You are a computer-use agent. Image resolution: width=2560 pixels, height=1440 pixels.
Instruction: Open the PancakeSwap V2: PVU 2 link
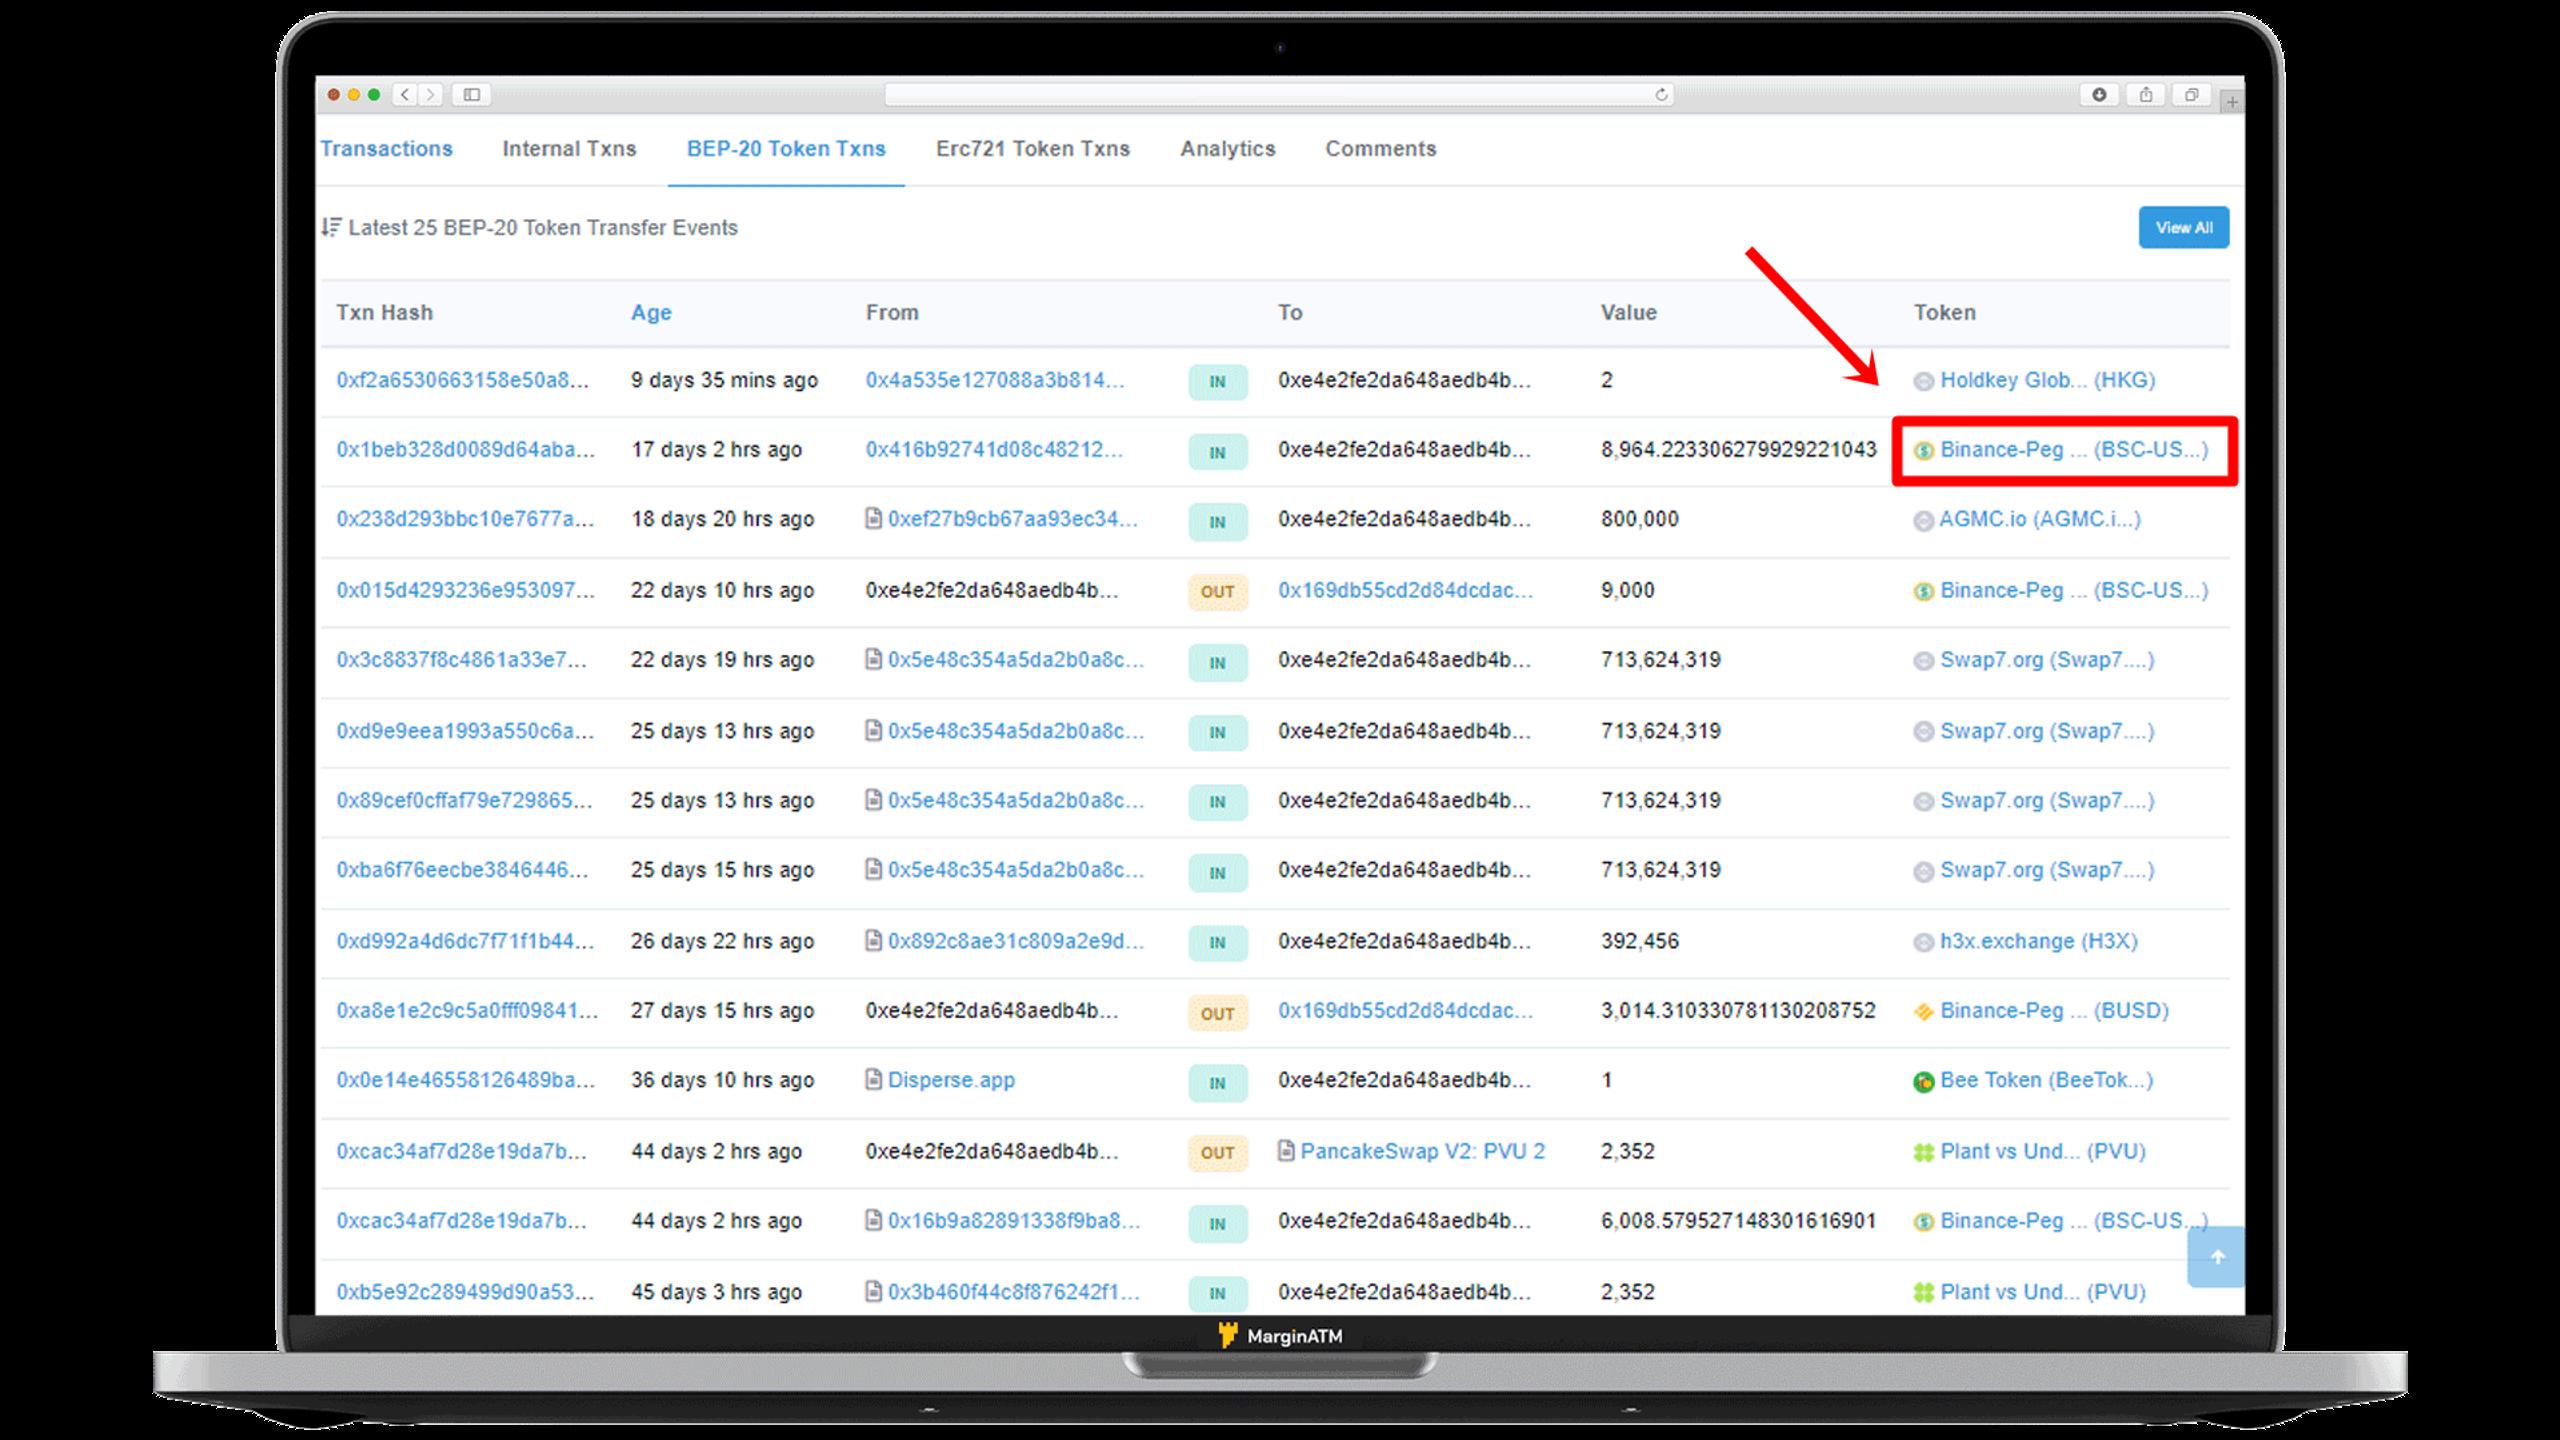tap(1423, 1151)
